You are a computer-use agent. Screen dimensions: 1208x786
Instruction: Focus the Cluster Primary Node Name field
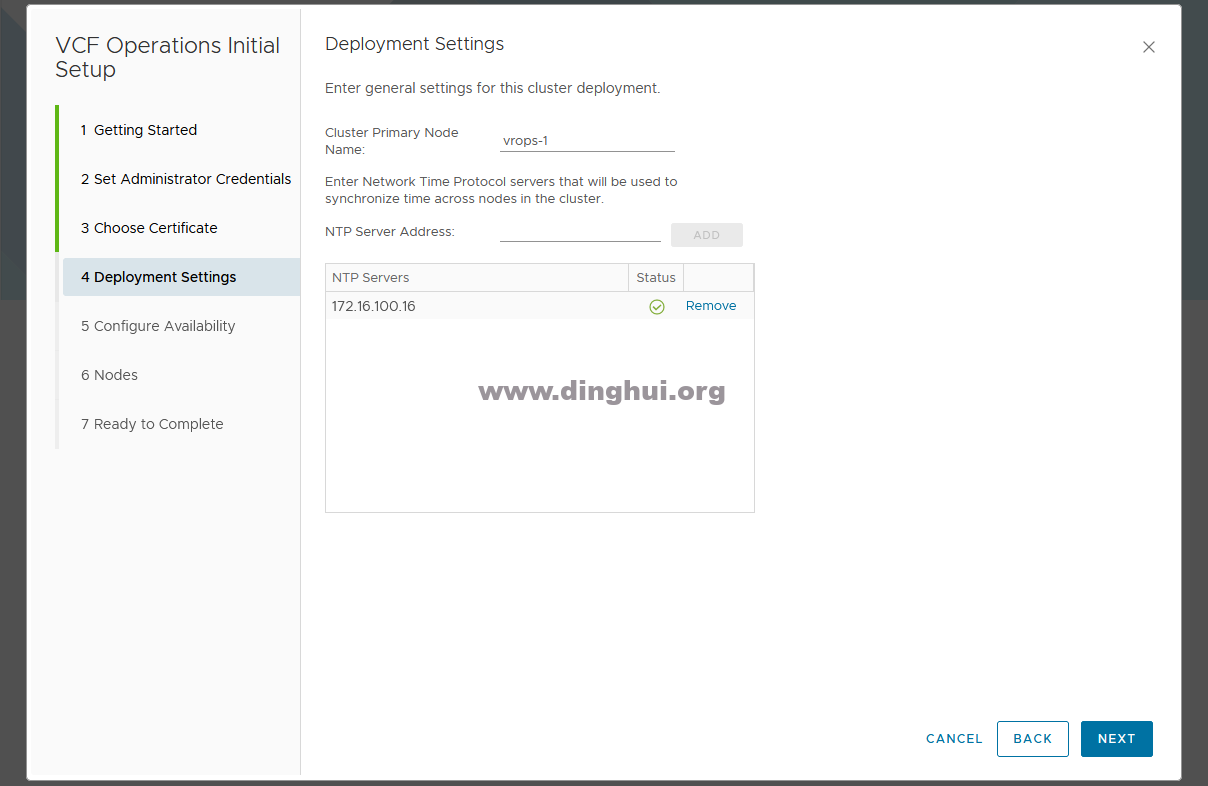[x=587, y=141]
